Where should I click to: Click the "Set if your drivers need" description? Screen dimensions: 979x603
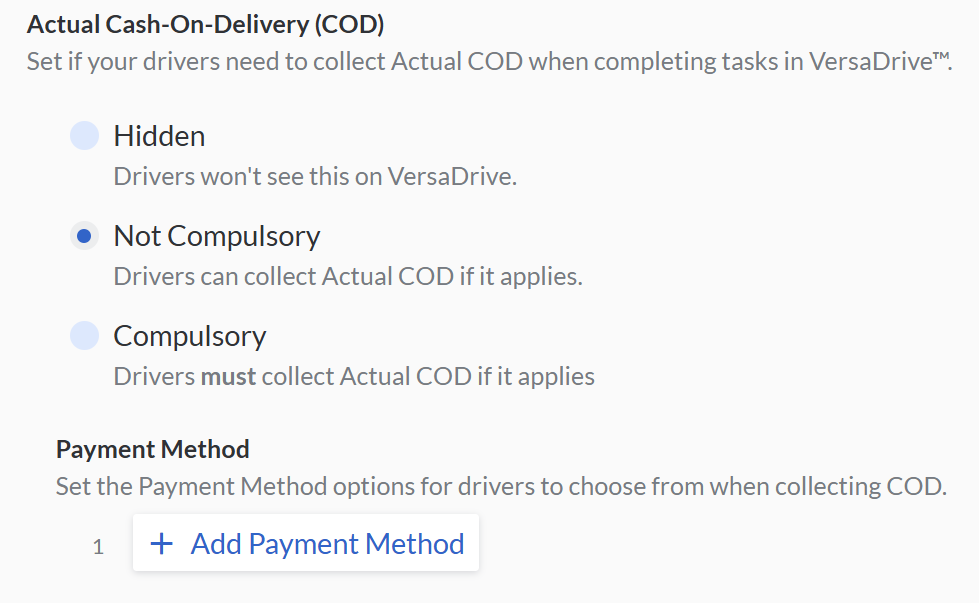(488, 62)
